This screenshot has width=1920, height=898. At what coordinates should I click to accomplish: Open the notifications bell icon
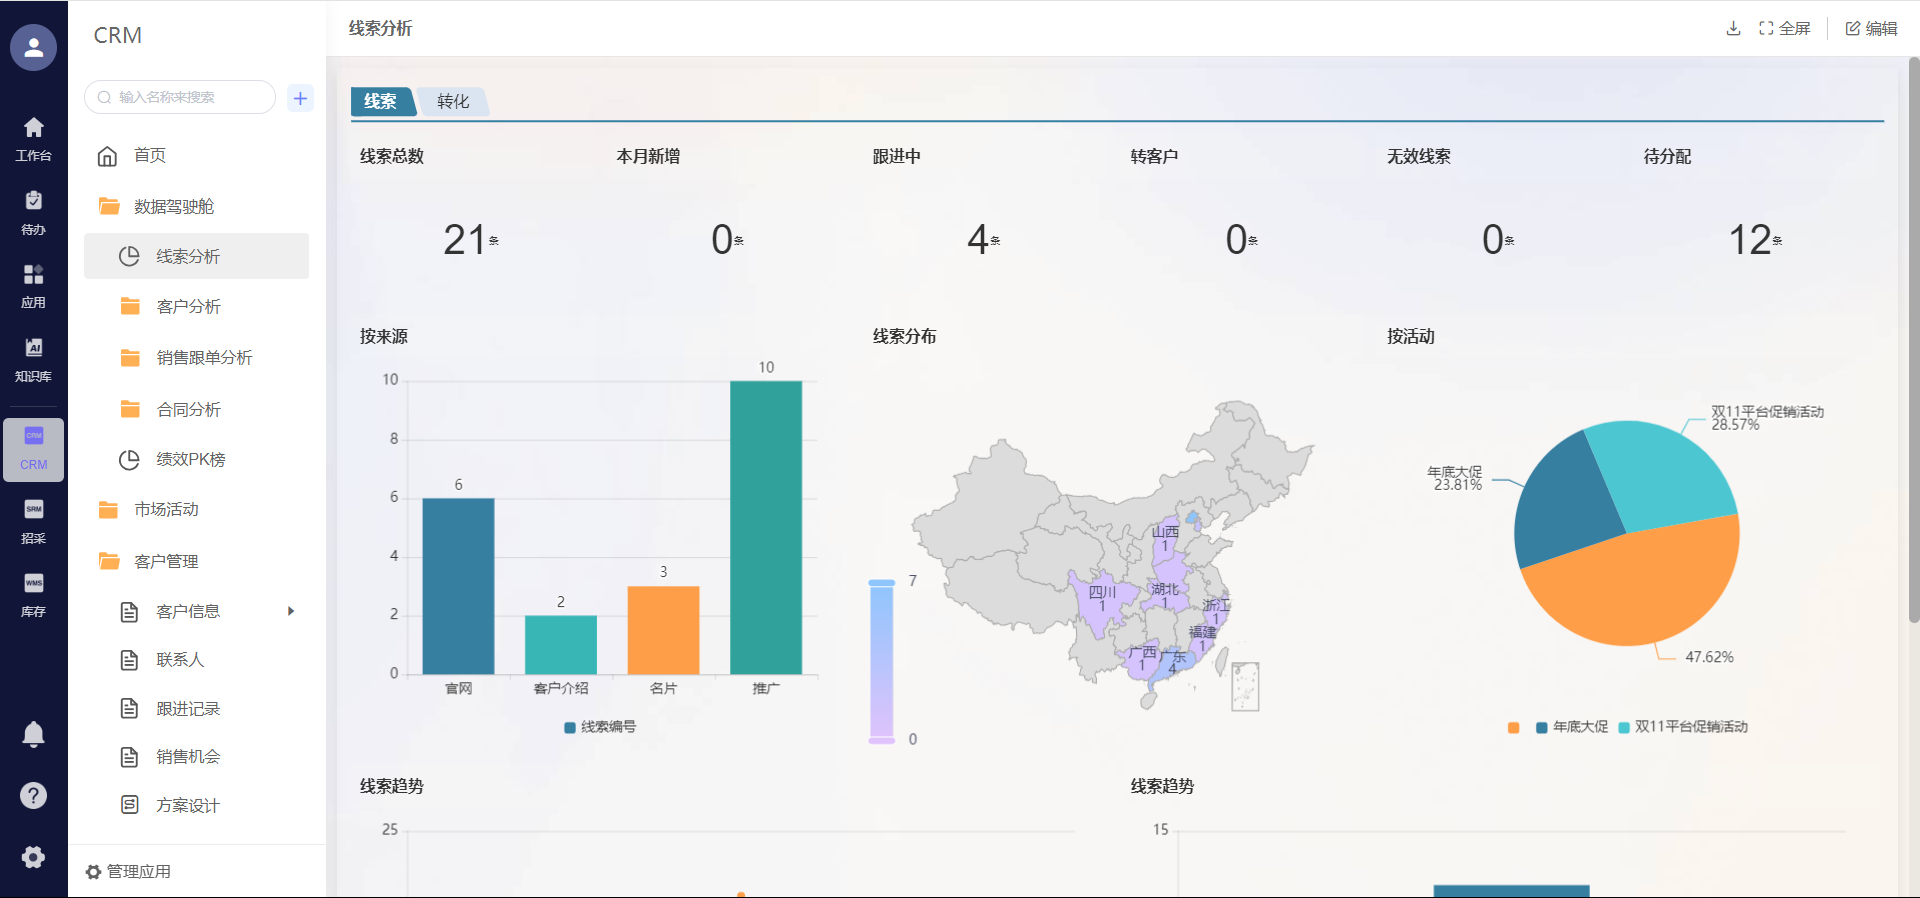point(33,735)
